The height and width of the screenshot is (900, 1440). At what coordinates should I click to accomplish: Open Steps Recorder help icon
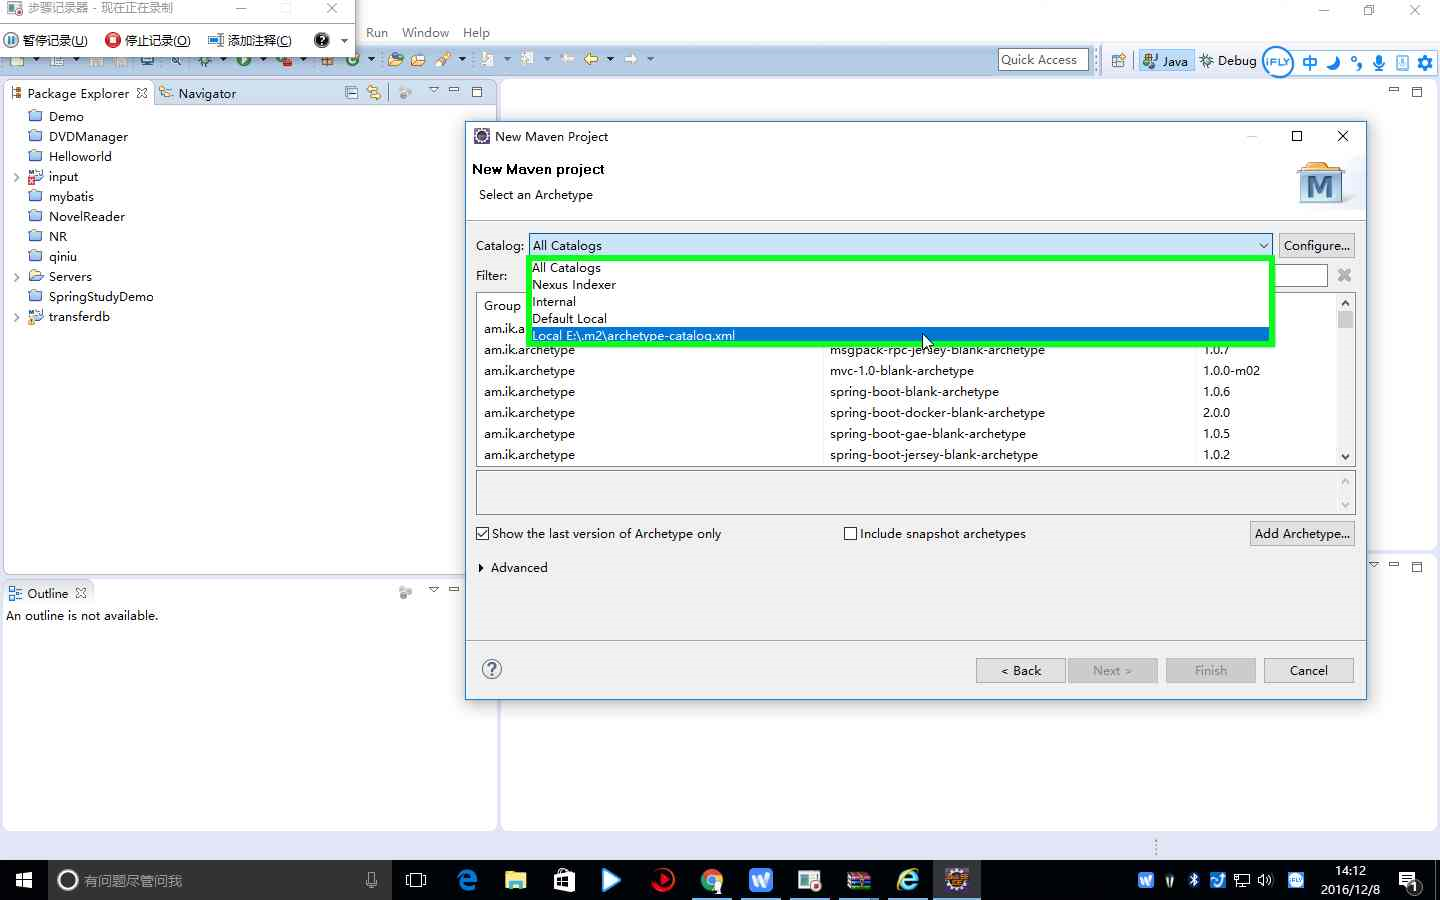pyautogui.click(x=321, y=40)
